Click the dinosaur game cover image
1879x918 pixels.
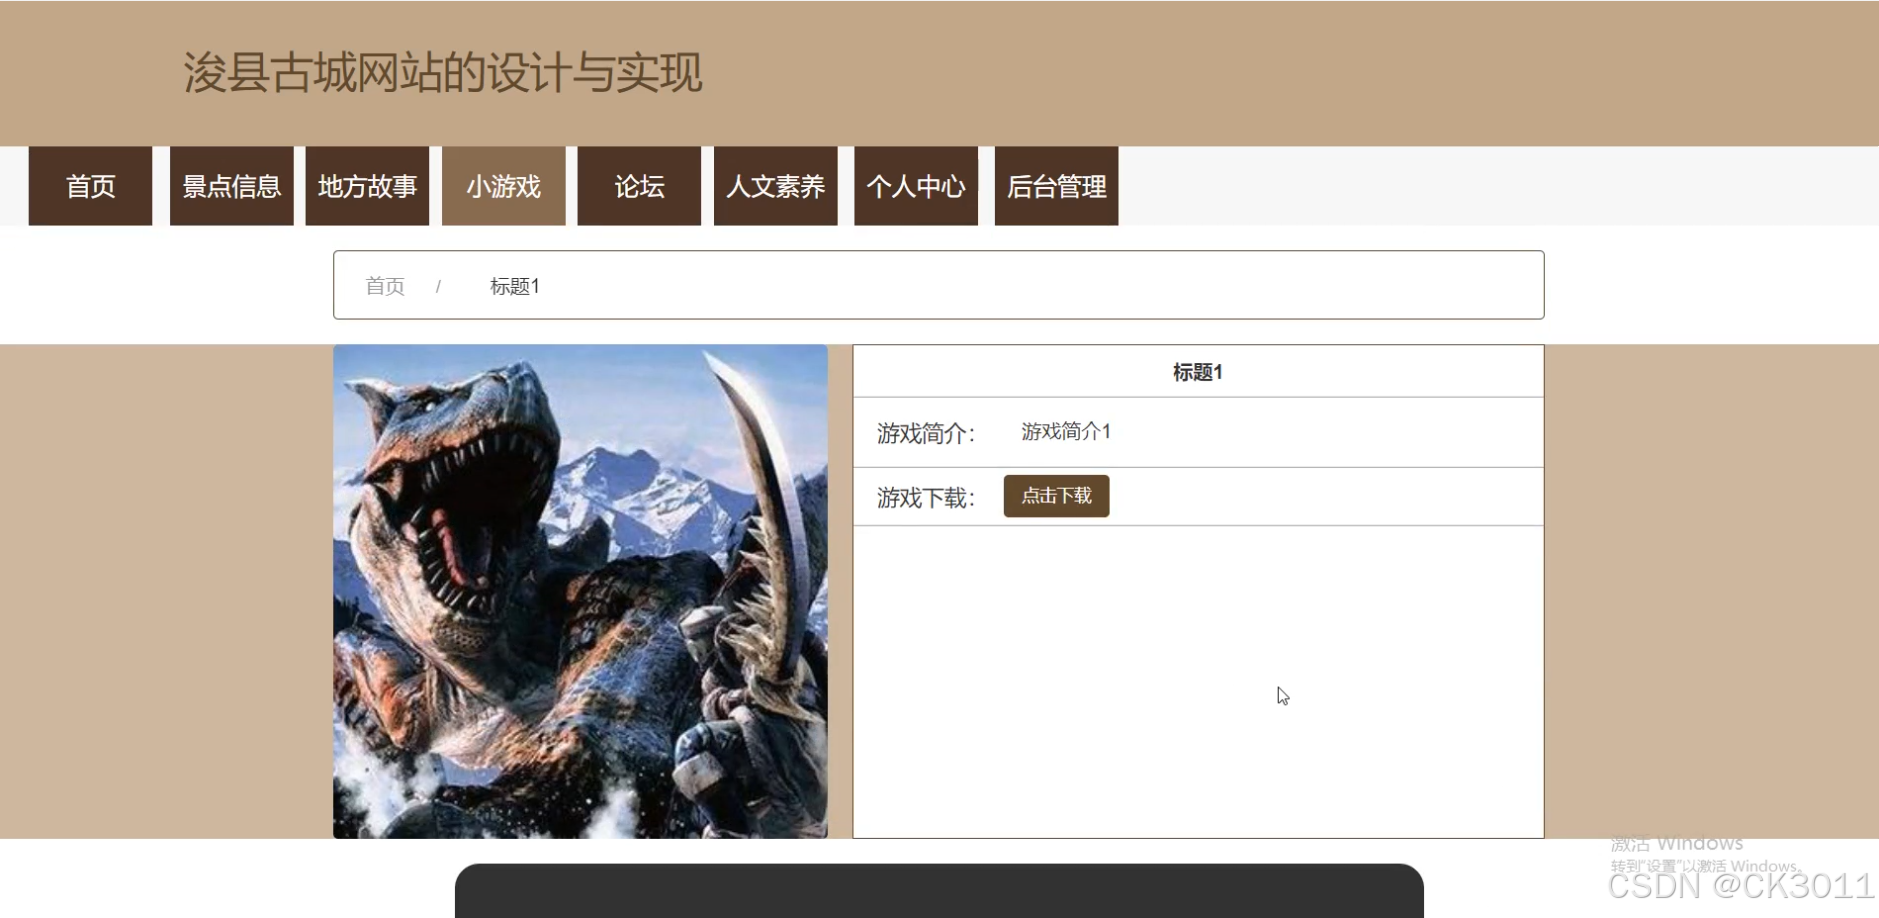point(580,591)
